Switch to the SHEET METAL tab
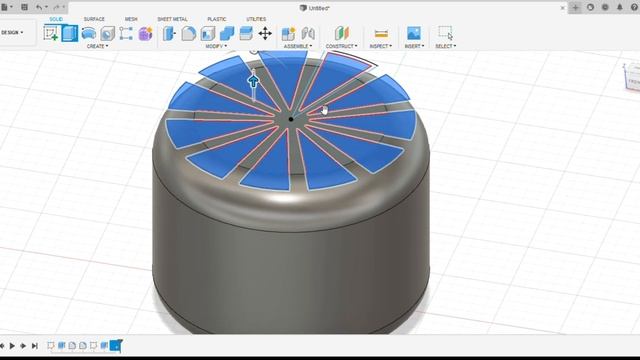This screenshot has height=360, width=640. (x=172, y=19)
